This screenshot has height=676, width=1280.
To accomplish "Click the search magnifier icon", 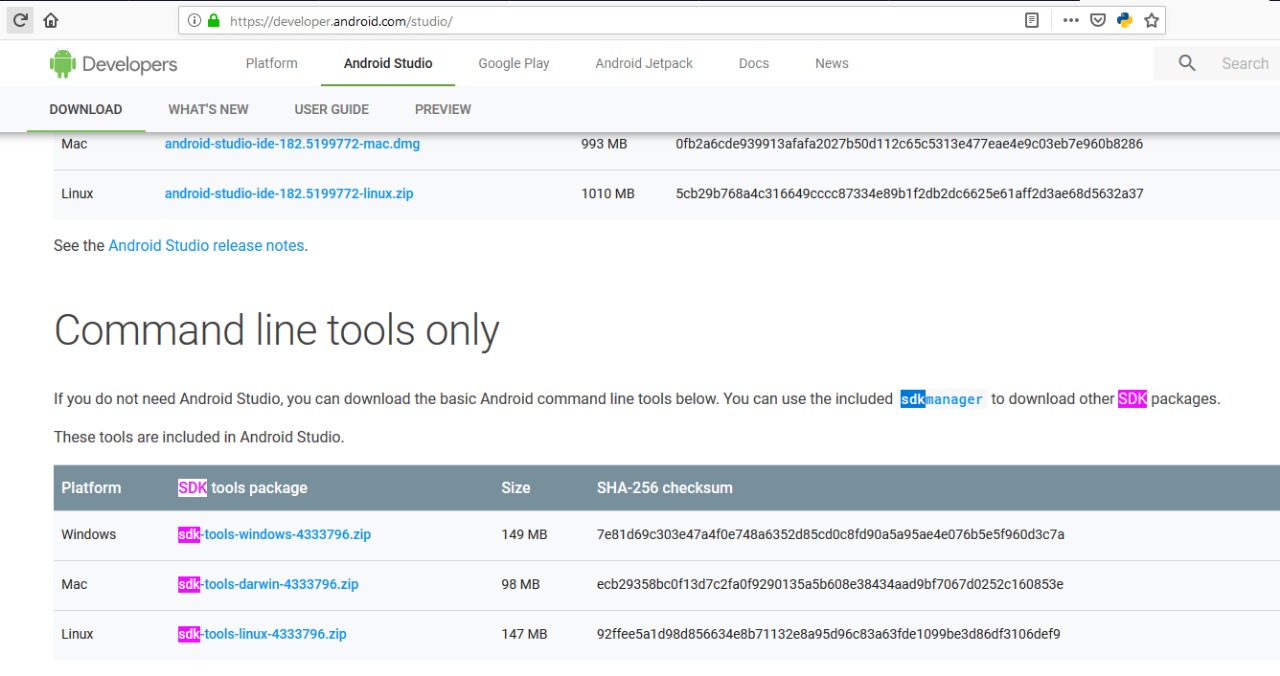I will (1187, 63).
